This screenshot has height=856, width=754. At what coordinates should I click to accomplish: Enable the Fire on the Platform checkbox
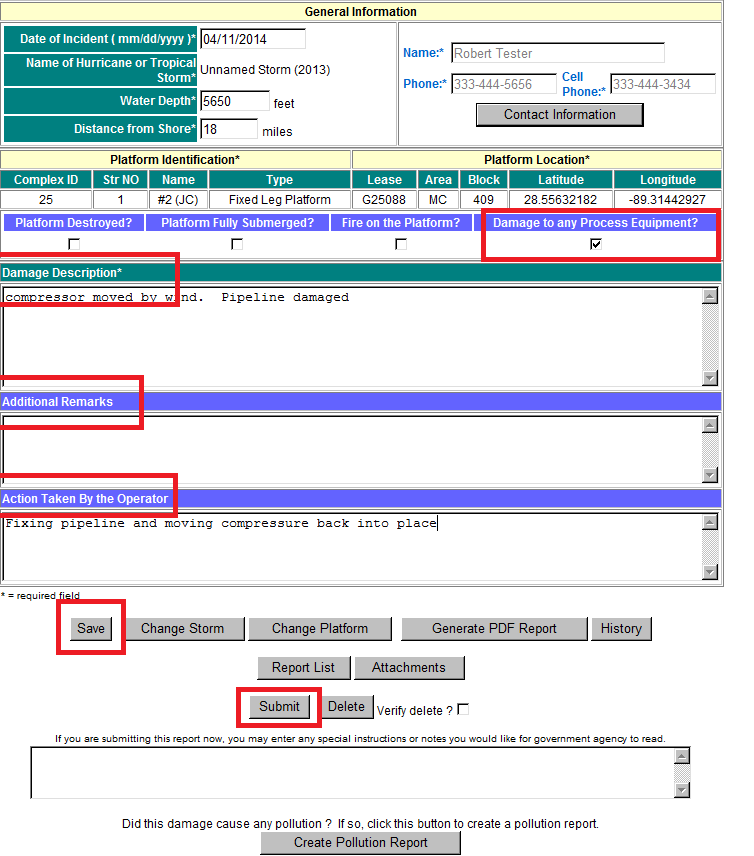[401, 244]
